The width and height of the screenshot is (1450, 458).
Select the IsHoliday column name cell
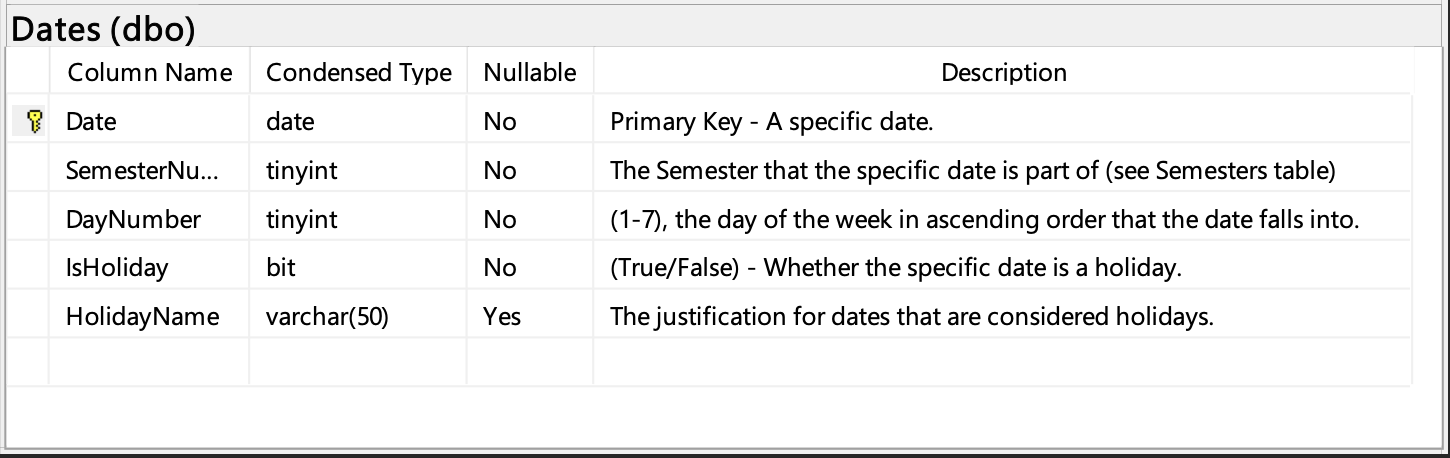pos(117,268)
